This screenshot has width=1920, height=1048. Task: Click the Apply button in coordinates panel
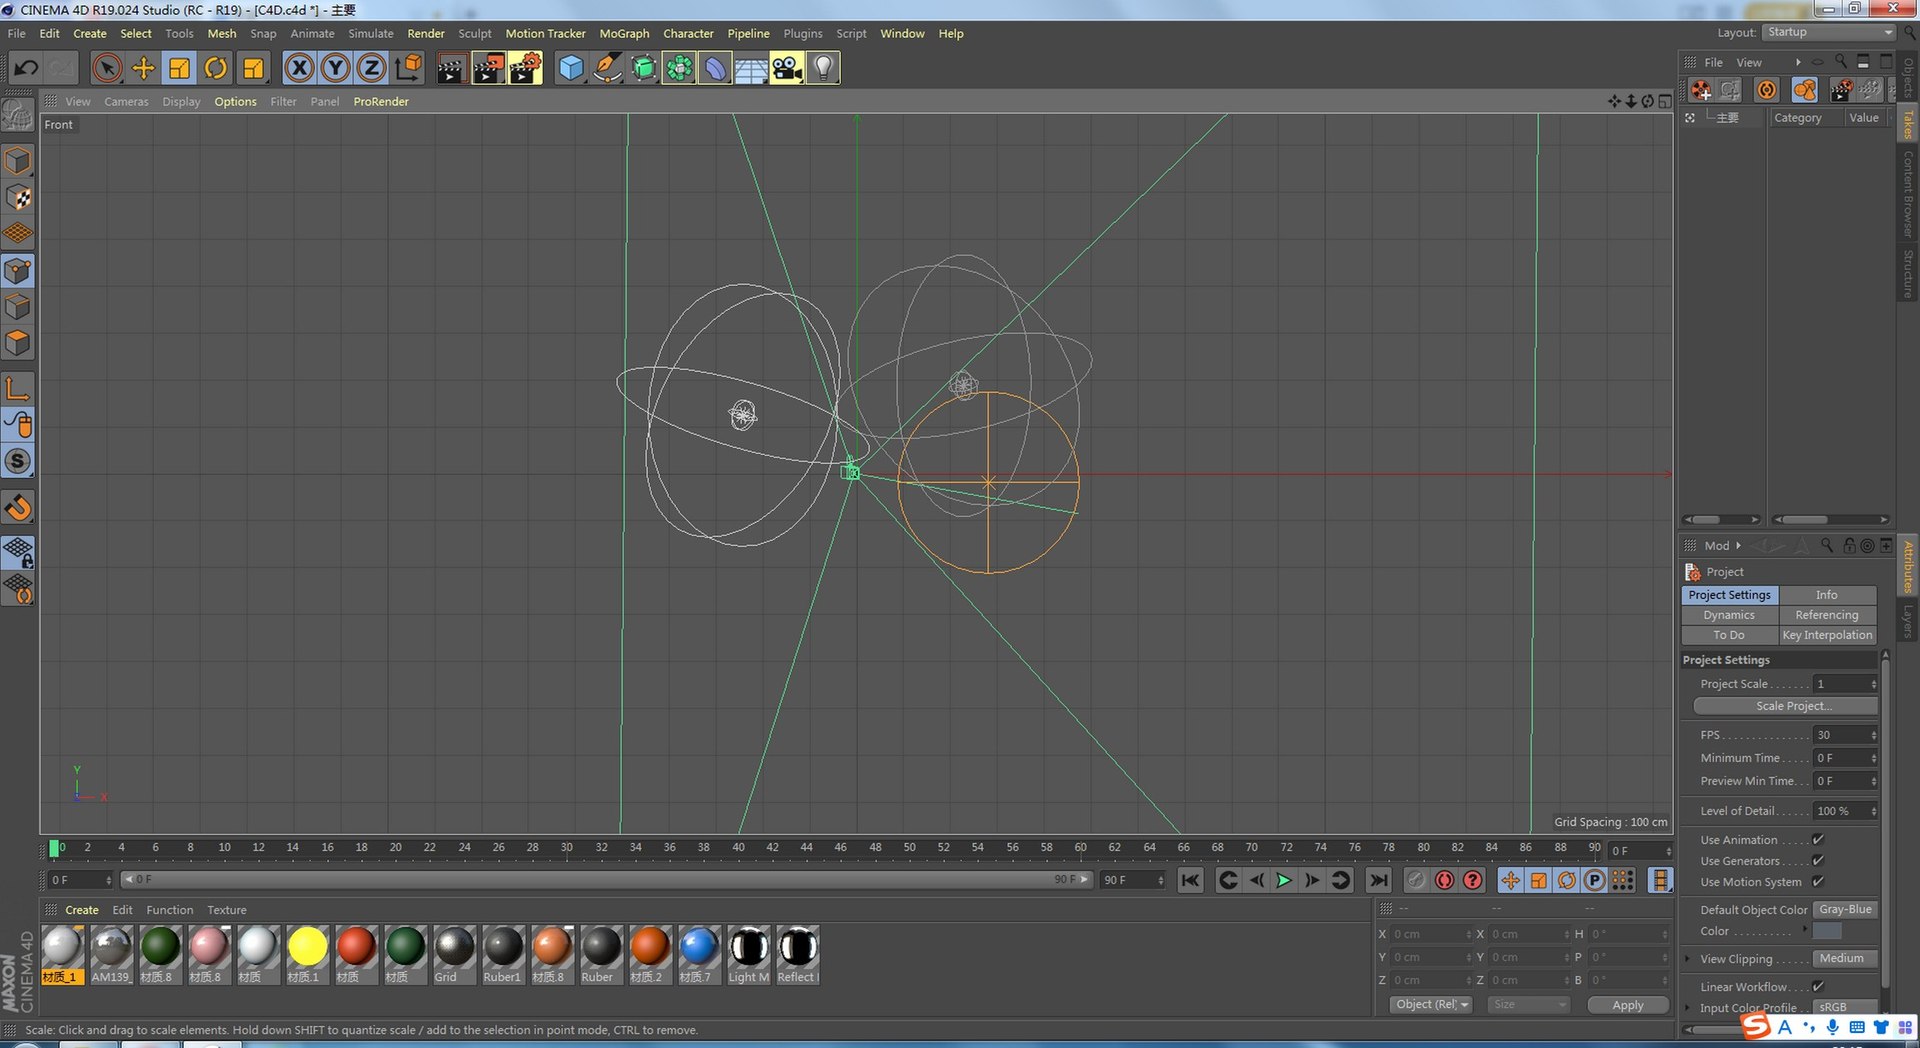pos(1628,1005)
